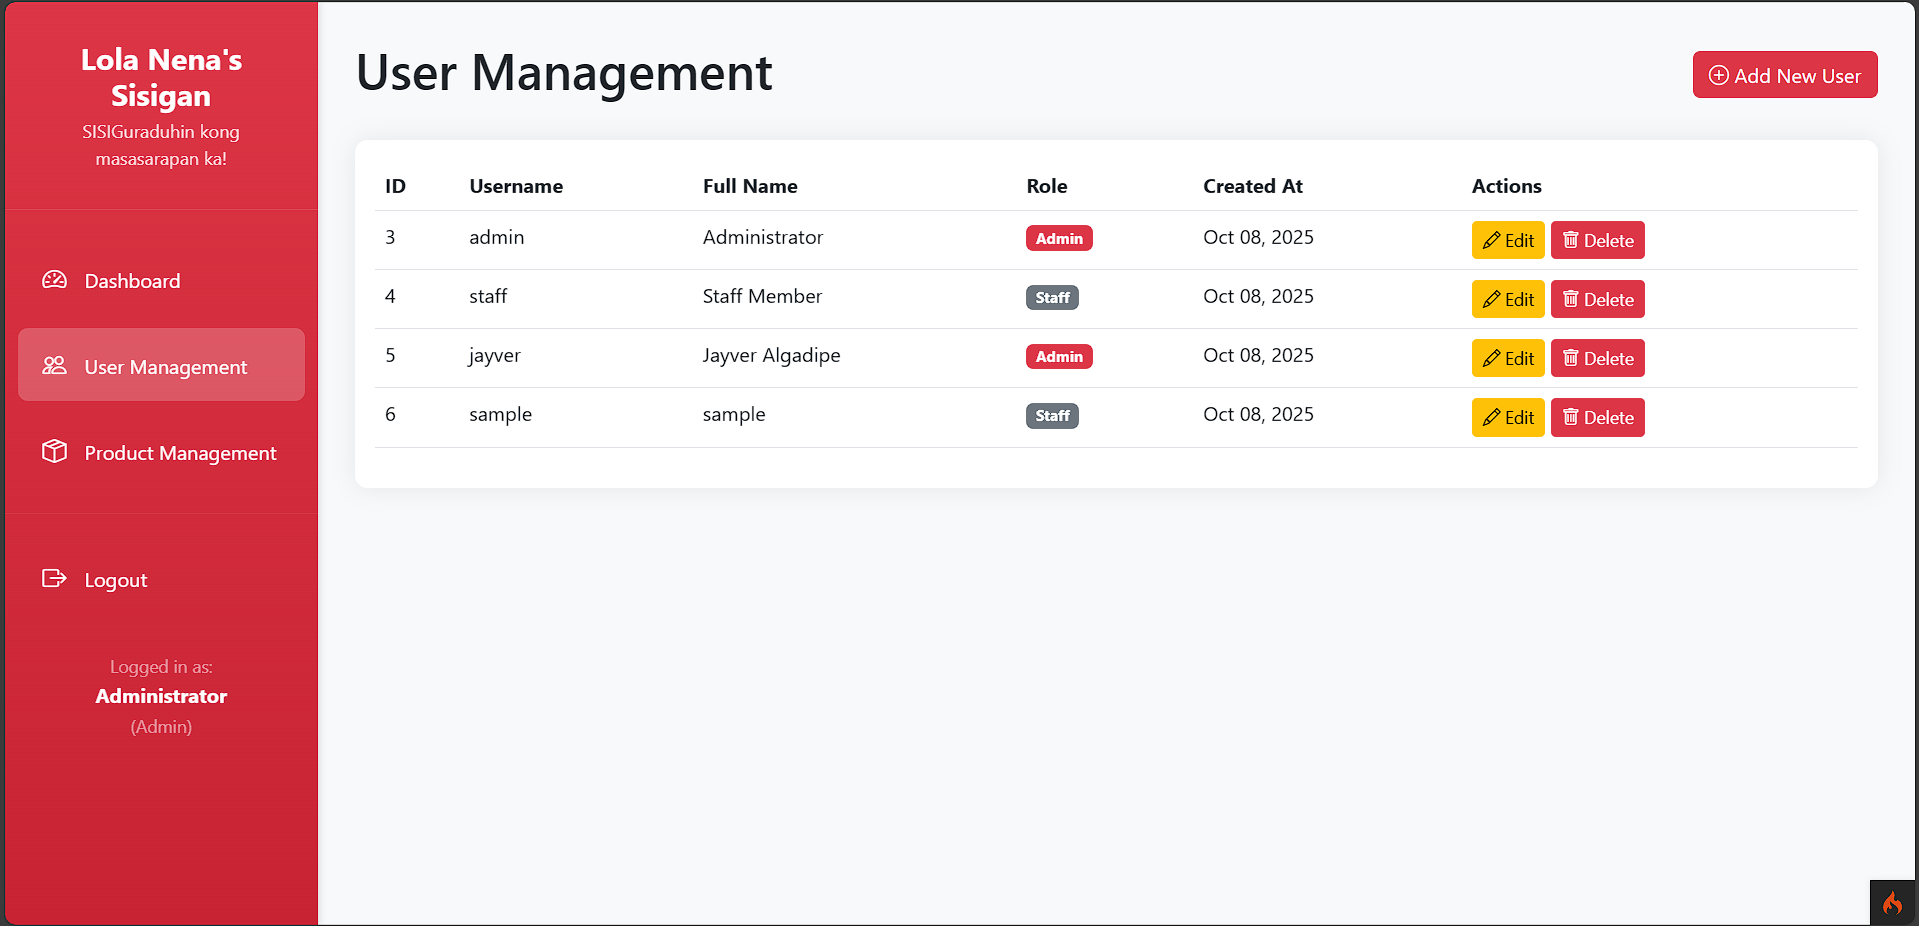Screen dimensions: 1919x926
Task: Open the Dashboard menu entry
Action: click(x=132, y=281)
